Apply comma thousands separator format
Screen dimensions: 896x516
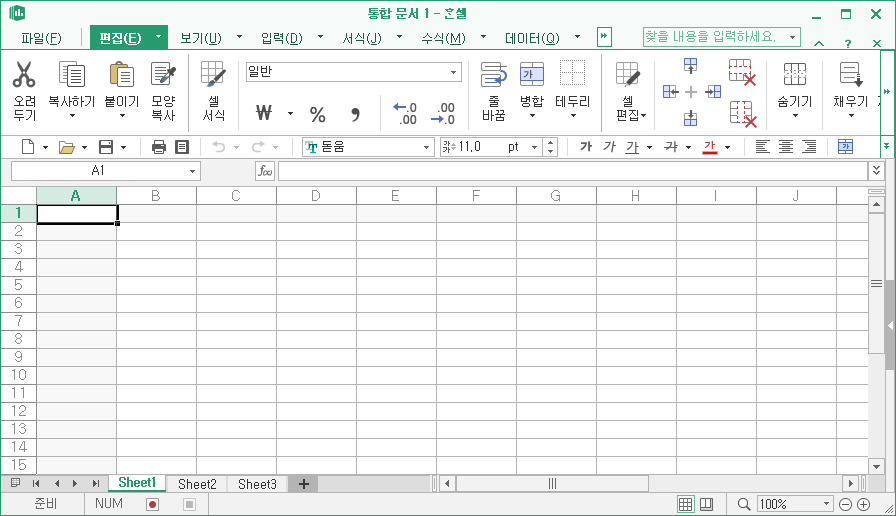tap(355, 114)
